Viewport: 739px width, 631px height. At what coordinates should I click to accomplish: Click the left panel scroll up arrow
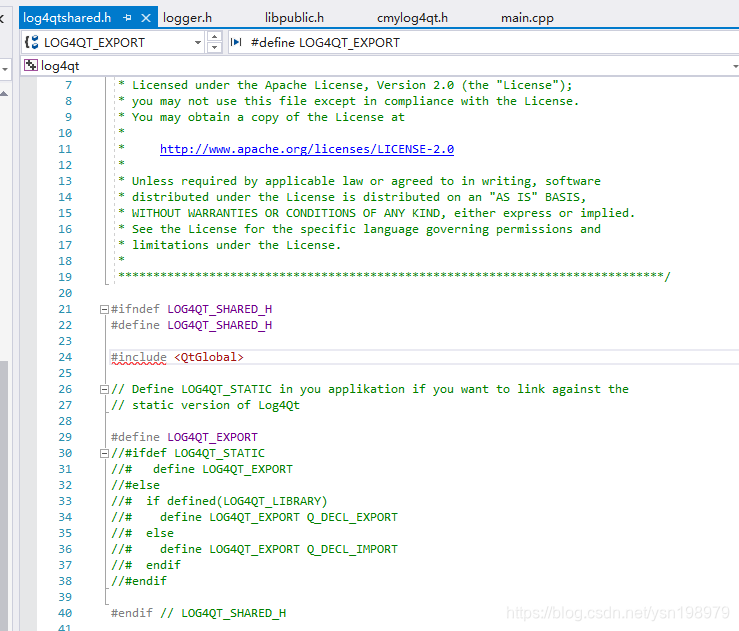point(4,94)
